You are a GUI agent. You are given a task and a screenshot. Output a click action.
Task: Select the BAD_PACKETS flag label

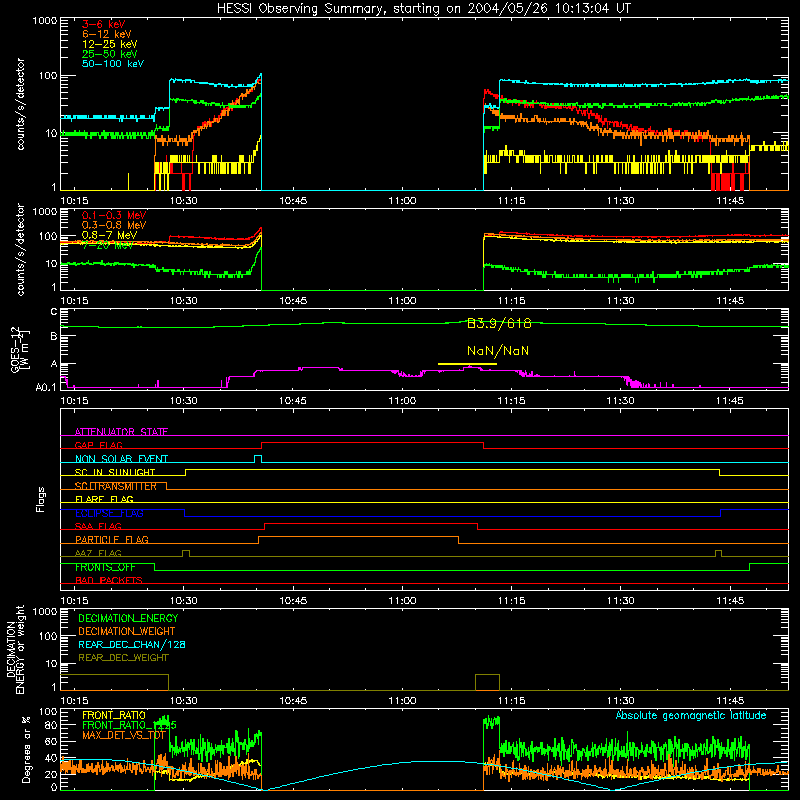109,580
